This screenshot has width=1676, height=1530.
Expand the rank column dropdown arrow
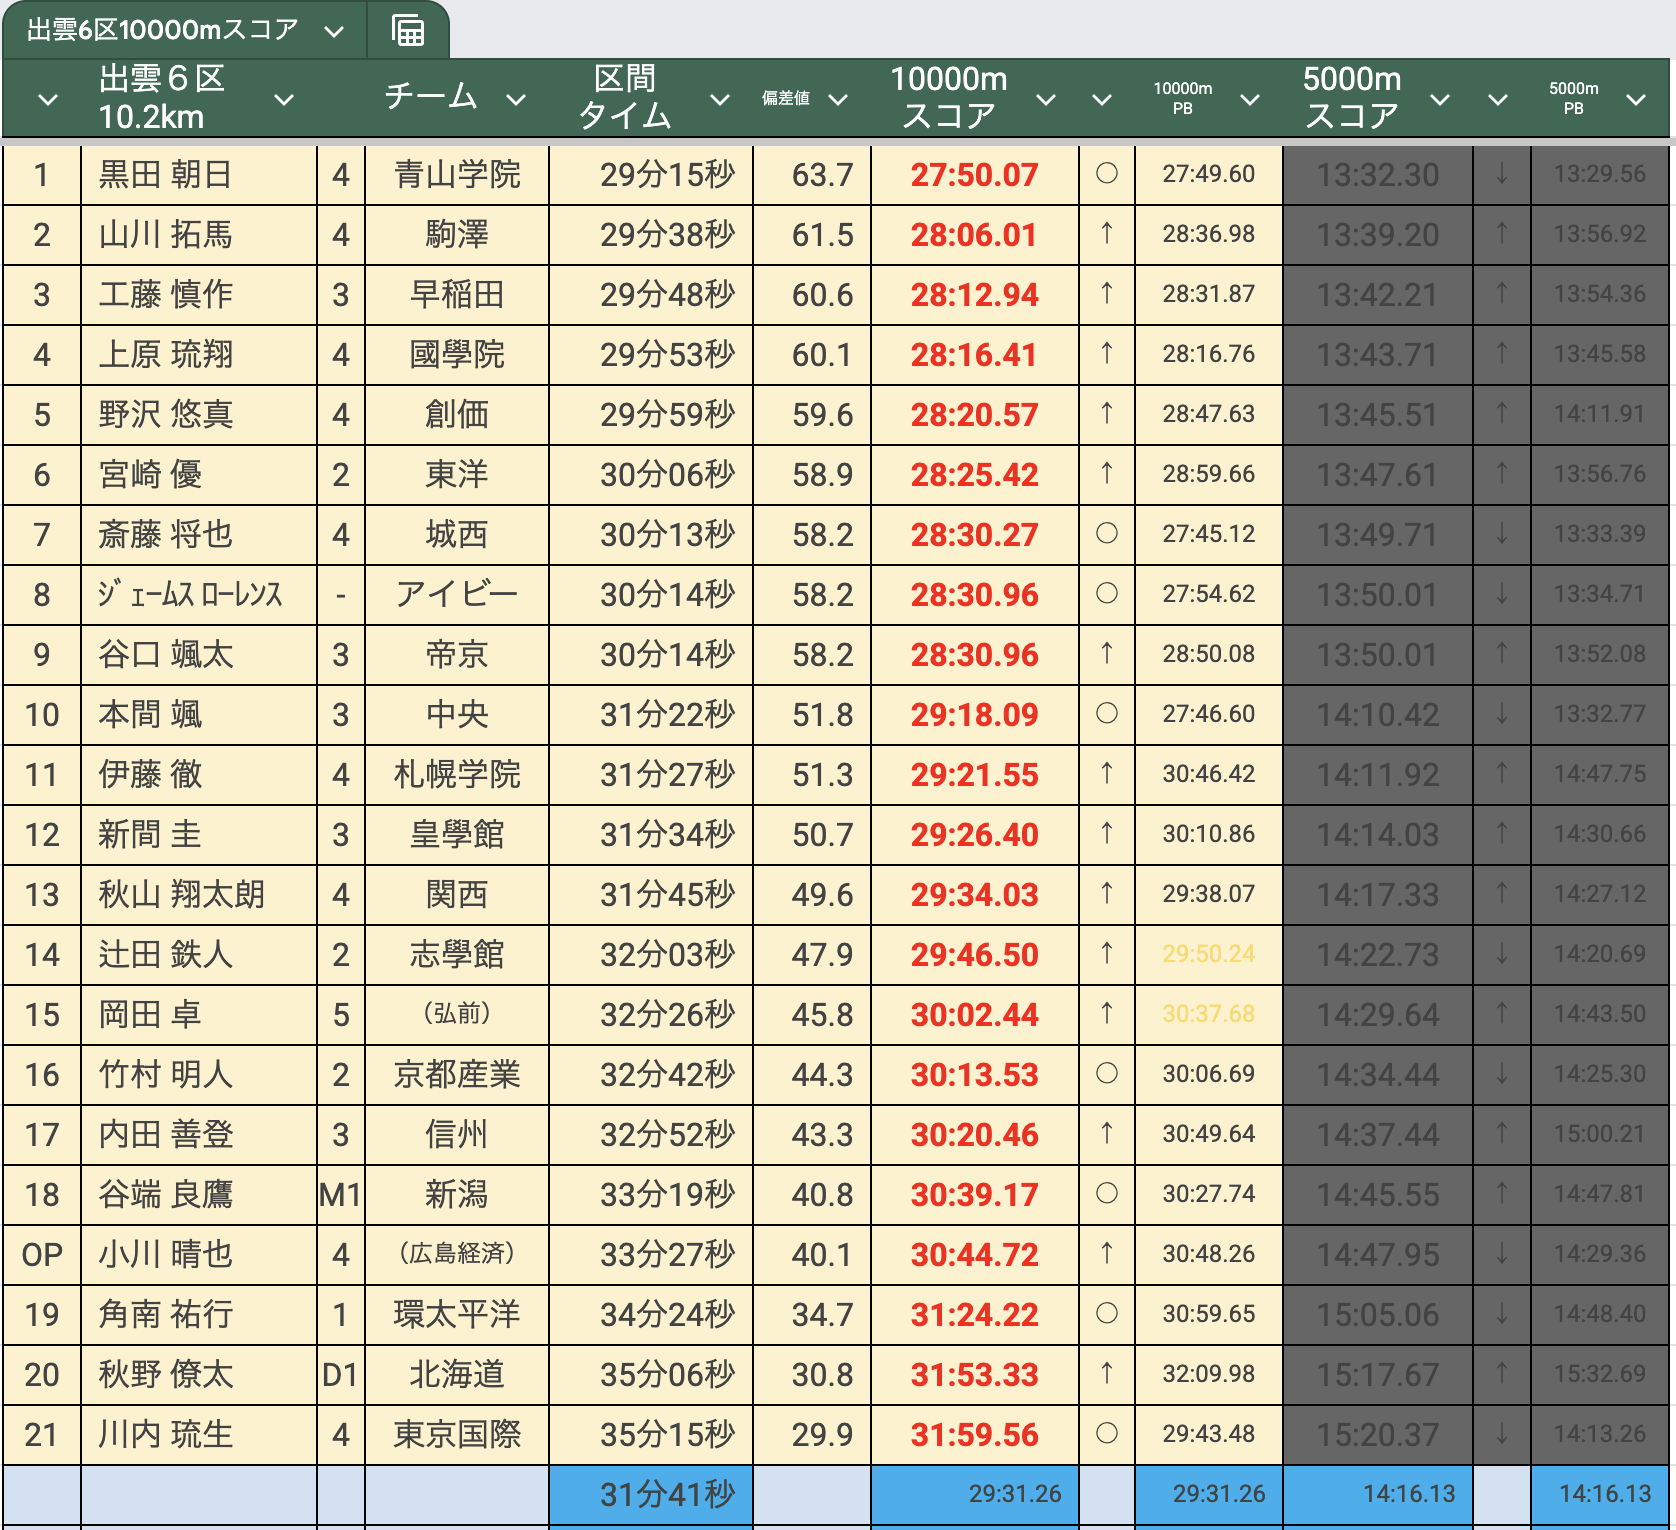point(47,99)
